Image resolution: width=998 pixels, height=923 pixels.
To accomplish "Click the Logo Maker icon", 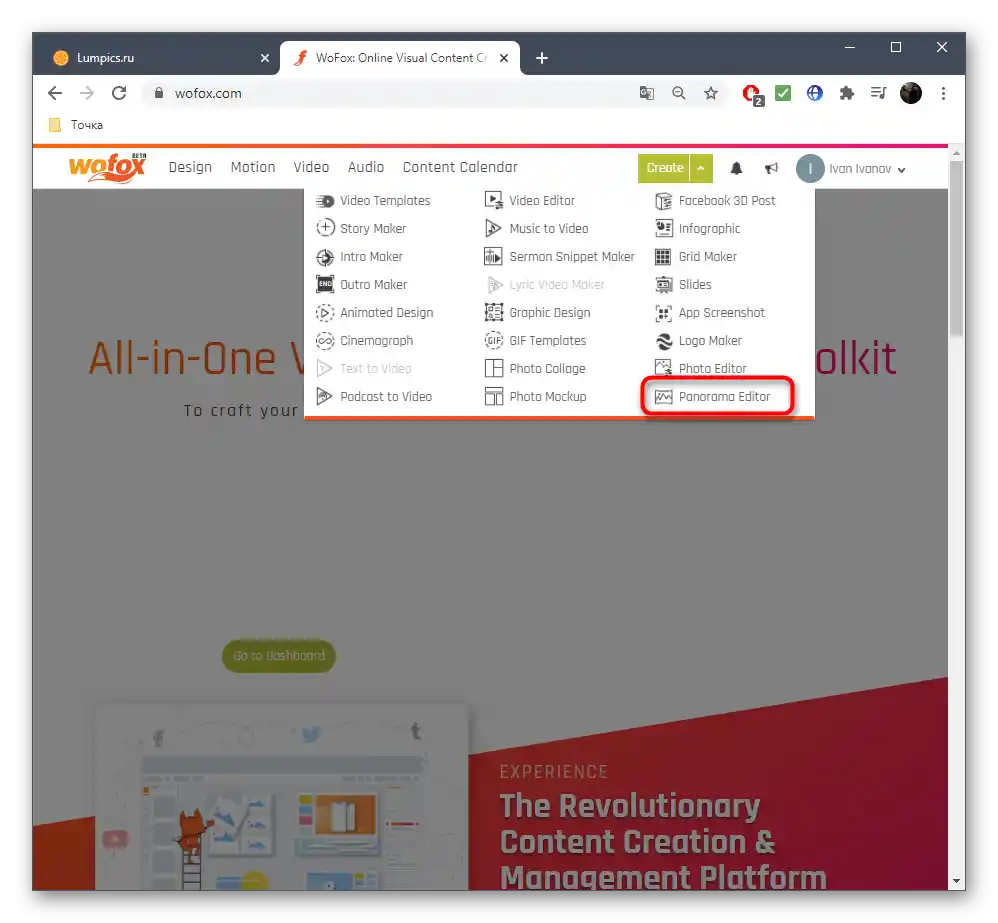I will coord(663,341).
